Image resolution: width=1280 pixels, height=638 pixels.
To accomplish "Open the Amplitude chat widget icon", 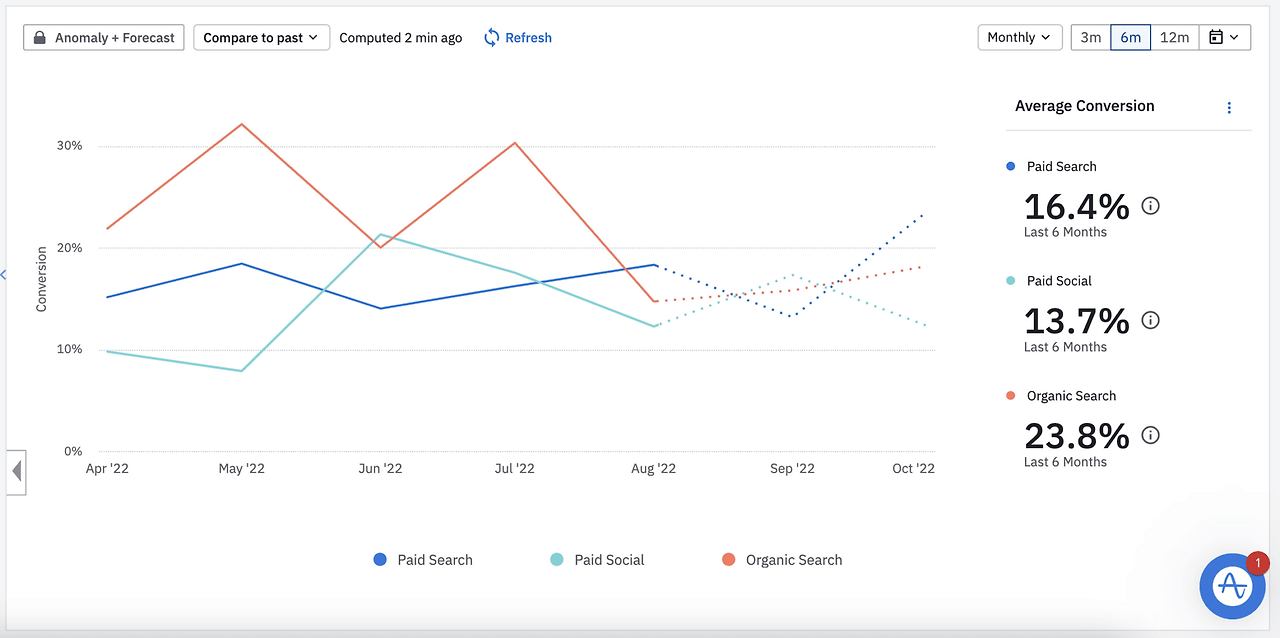I will (1232, 586).
